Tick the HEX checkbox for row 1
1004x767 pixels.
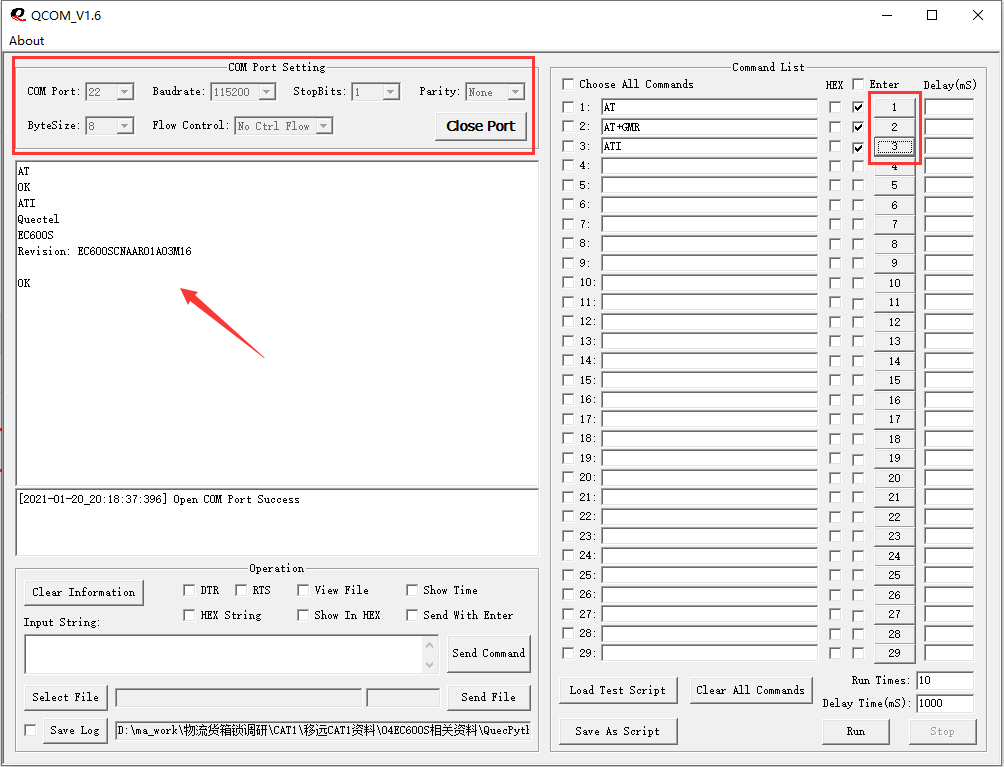pyautogui.click(x=834, y=108)
